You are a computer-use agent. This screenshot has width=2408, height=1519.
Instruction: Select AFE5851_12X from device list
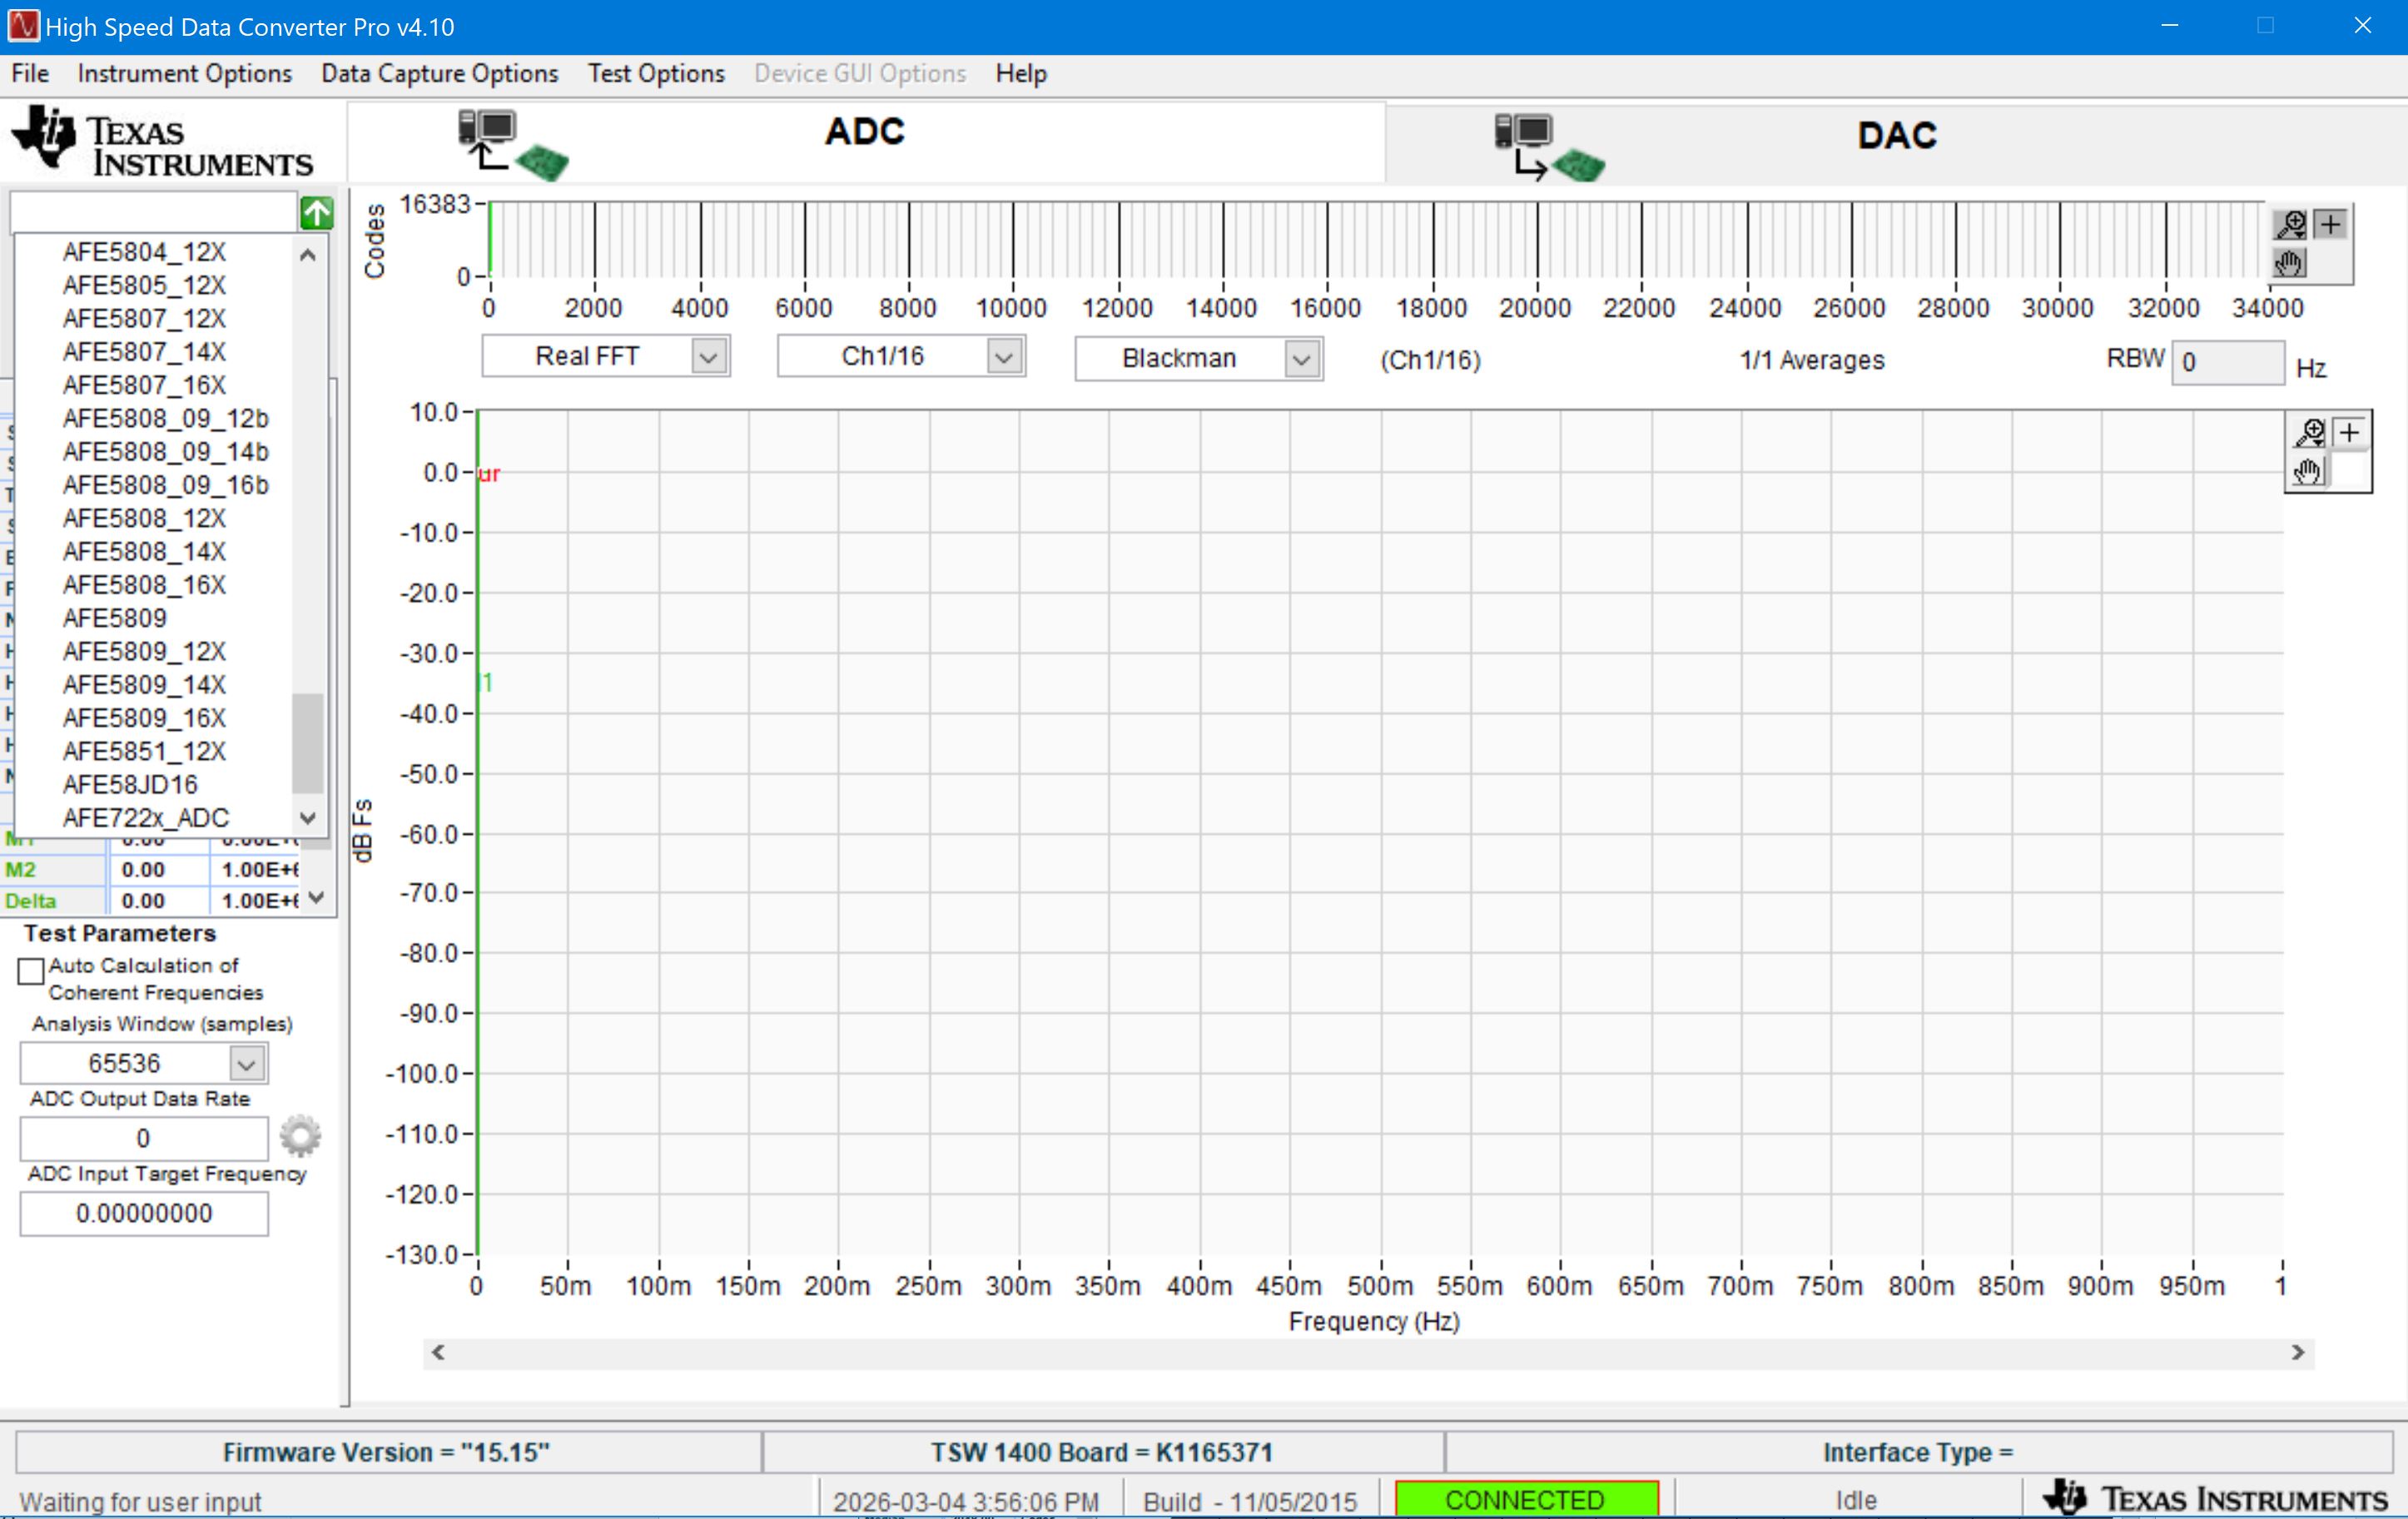pyautogui.click(x=144, y=751)
